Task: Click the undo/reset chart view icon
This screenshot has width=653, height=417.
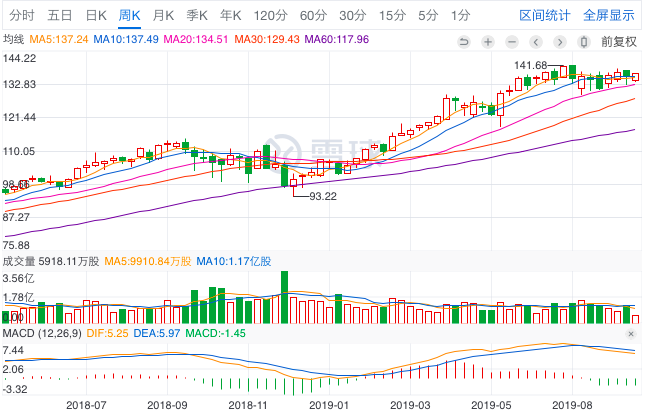Action: pyautogui.click(x=464, y=42)
